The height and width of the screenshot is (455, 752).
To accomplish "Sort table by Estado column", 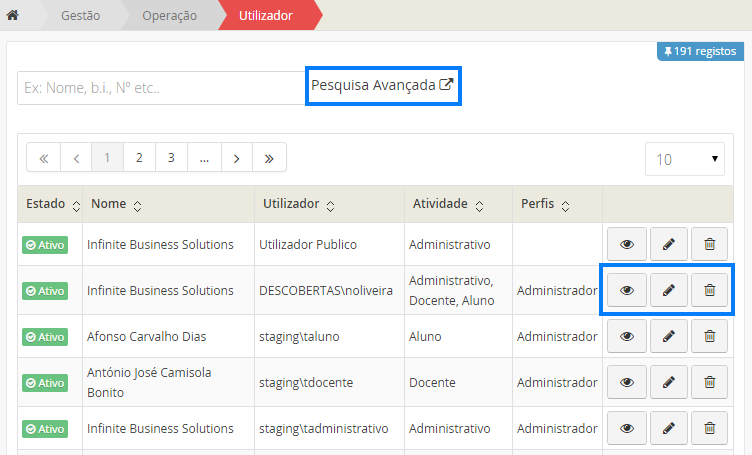I will 50,204.
